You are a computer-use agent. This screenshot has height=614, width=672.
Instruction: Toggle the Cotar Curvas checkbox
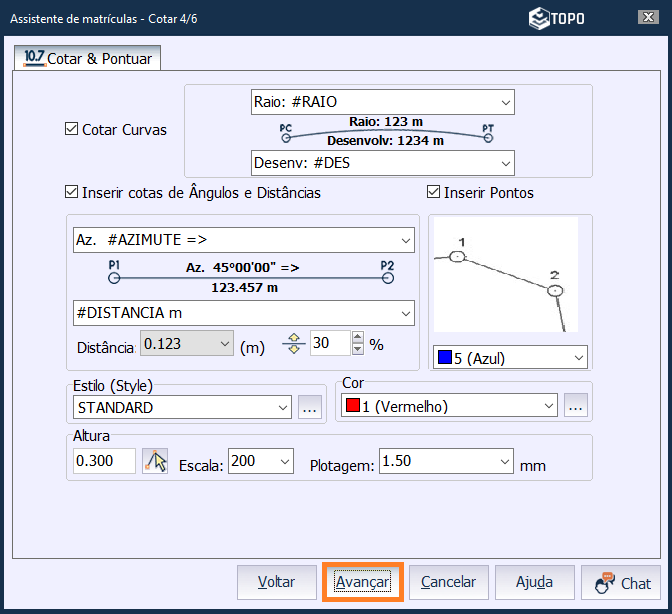click(71, 130)
